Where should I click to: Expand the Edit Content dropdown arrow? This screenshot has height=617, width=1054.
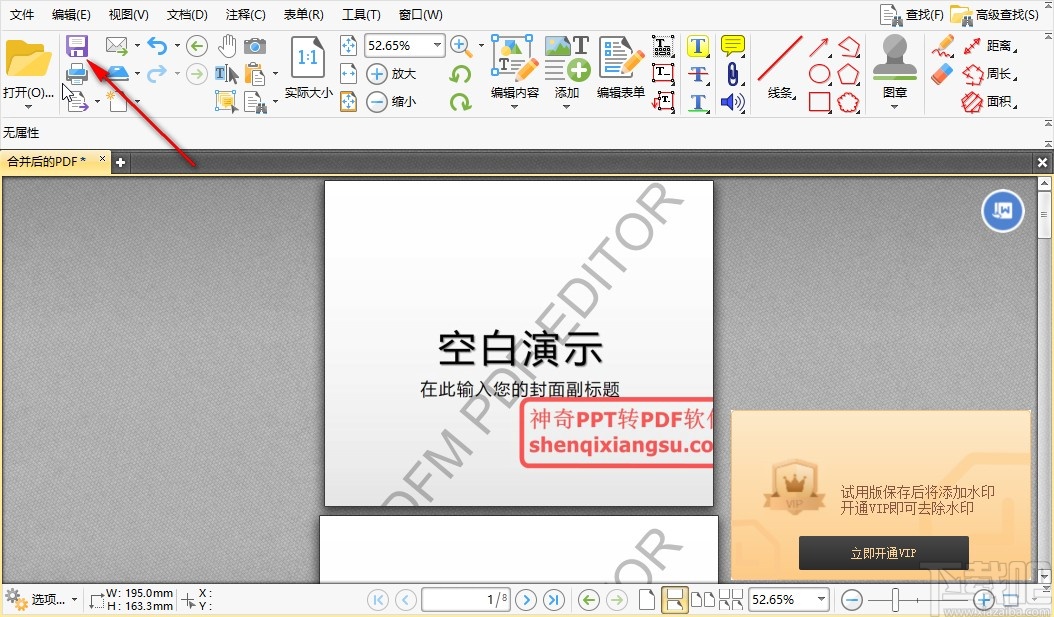(514, 106)
